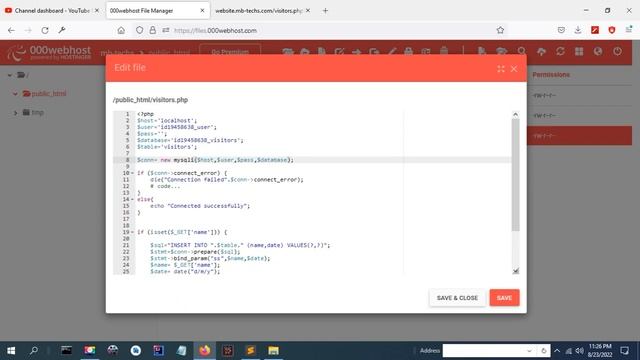This screenshot has width=640, height=360.
Task: Fold the else block at line 14
Action: (x=132, y=199)
